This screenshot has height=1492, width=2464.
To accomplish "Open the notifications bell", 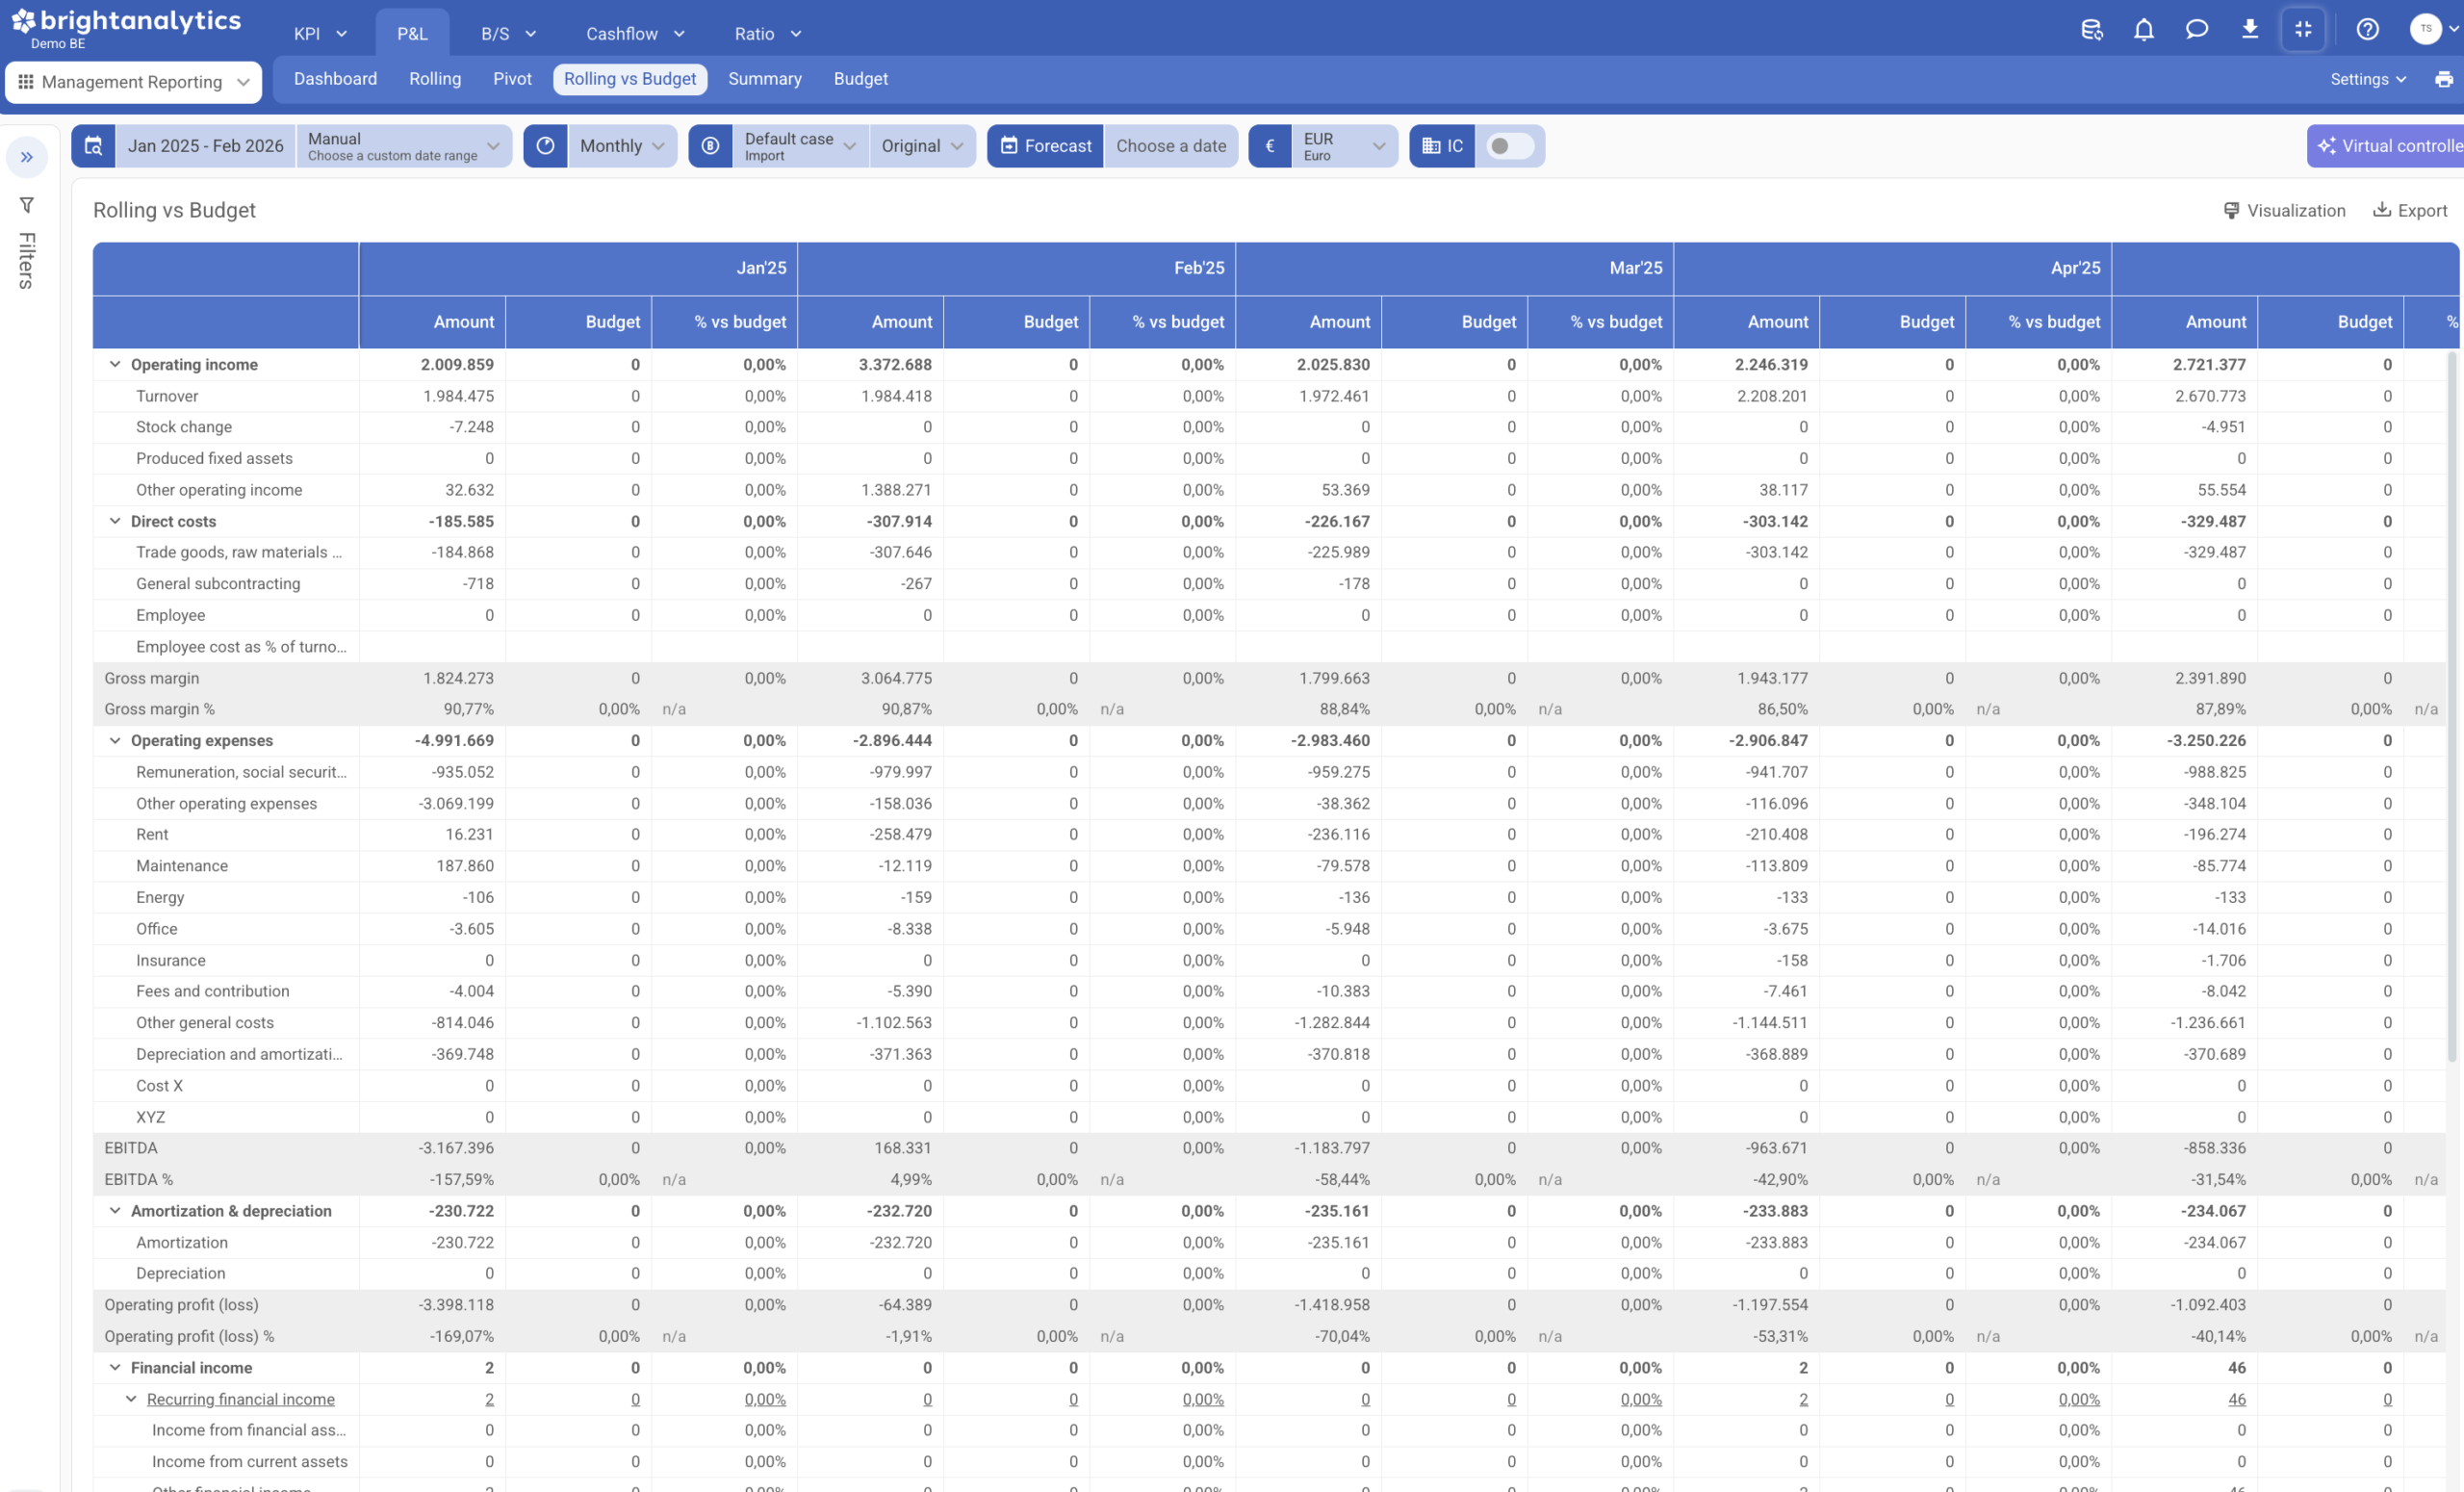I will (2144, 30).
